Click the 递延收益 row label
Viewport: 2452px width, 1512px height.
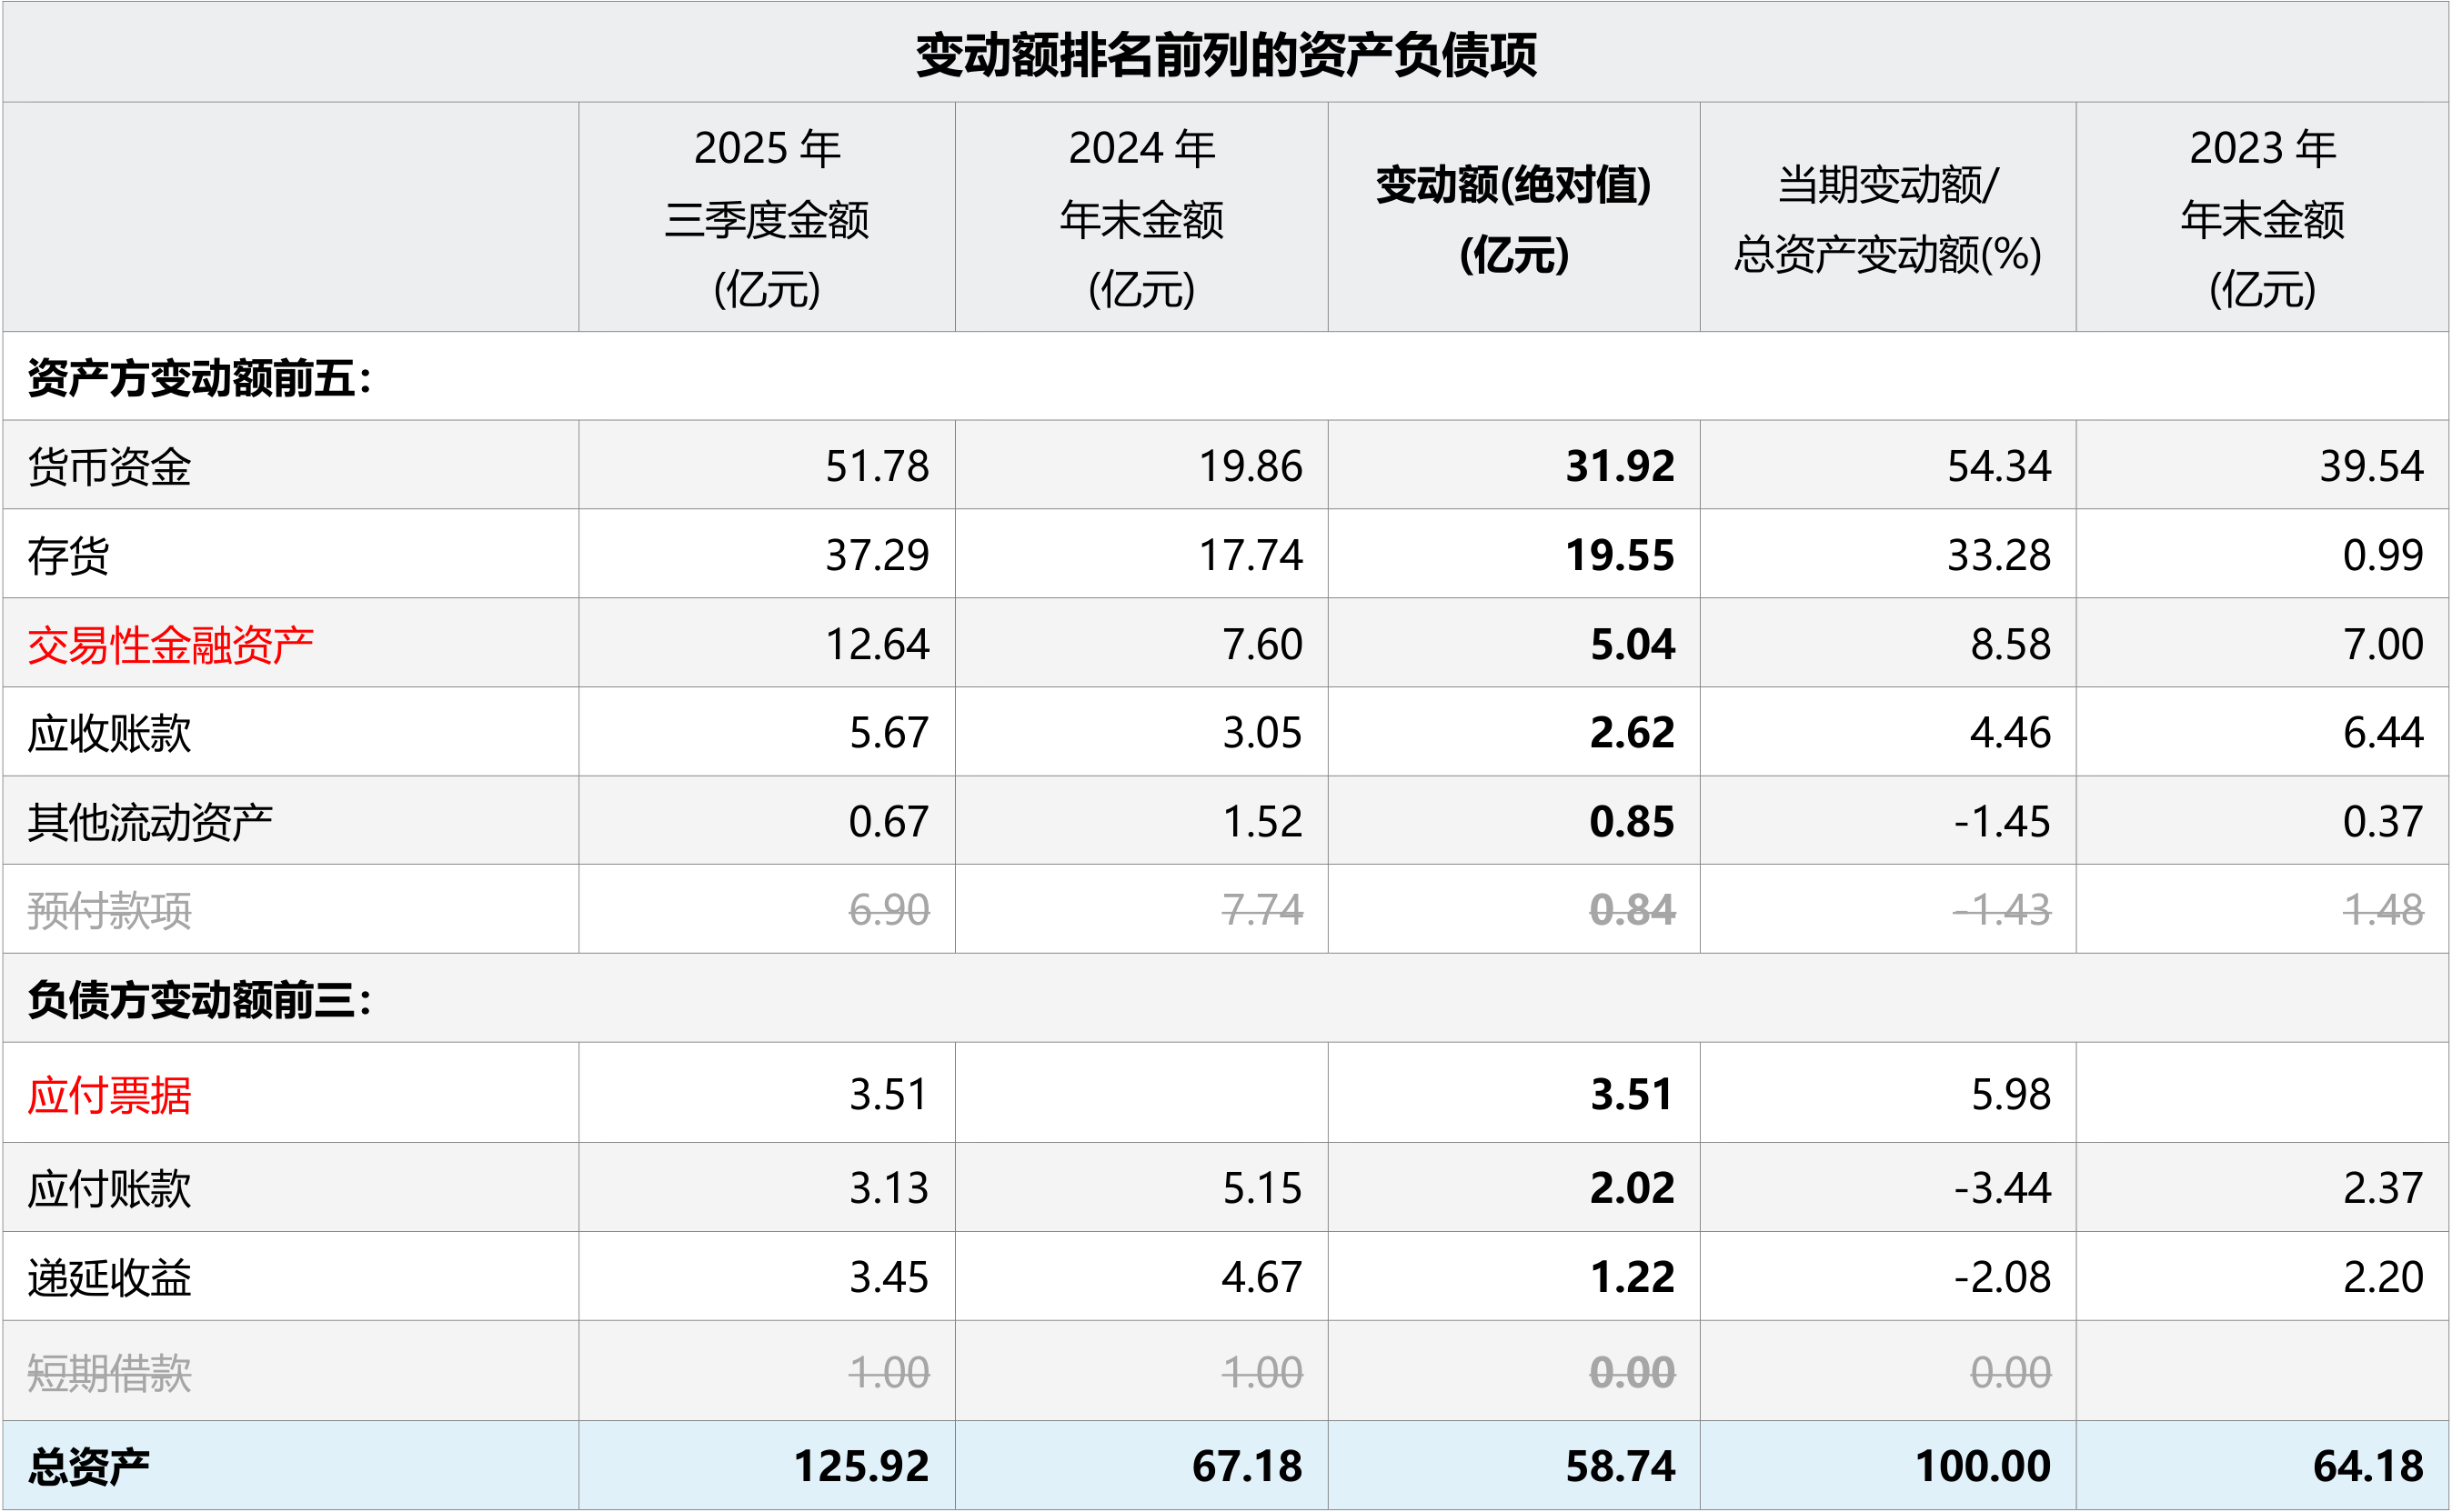(109, 1278)
